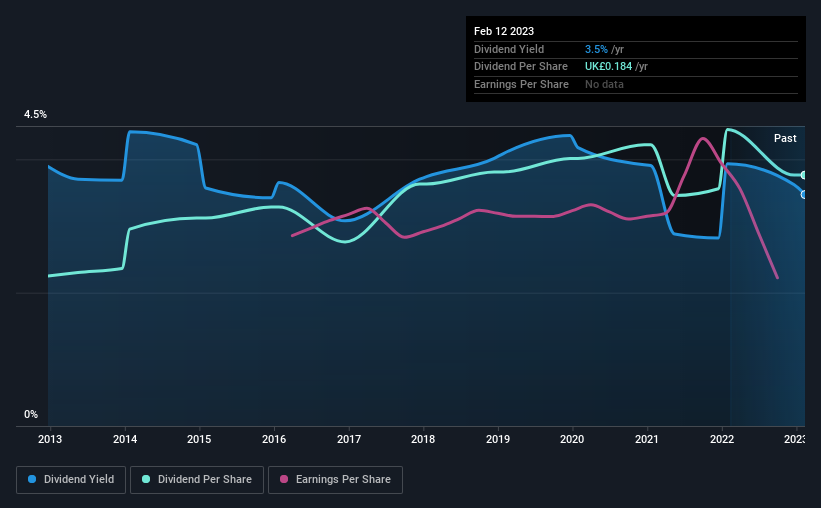Click the blue endpoint marker on yield line
Image resolution: width=821 pixels, height=508 pixels.
point(804,195)
